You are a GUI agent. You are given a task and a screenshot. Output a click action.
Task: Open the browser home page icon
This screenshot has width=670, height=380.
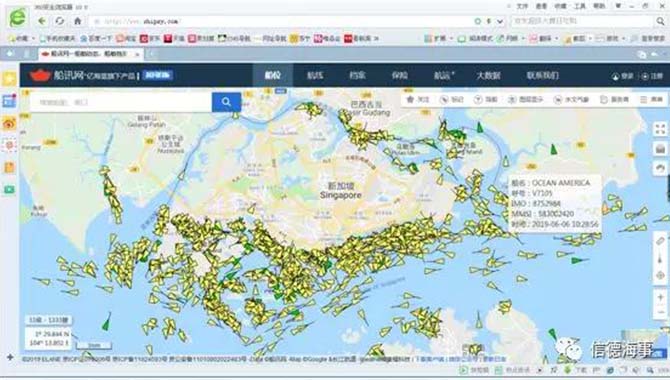[78, 21]
